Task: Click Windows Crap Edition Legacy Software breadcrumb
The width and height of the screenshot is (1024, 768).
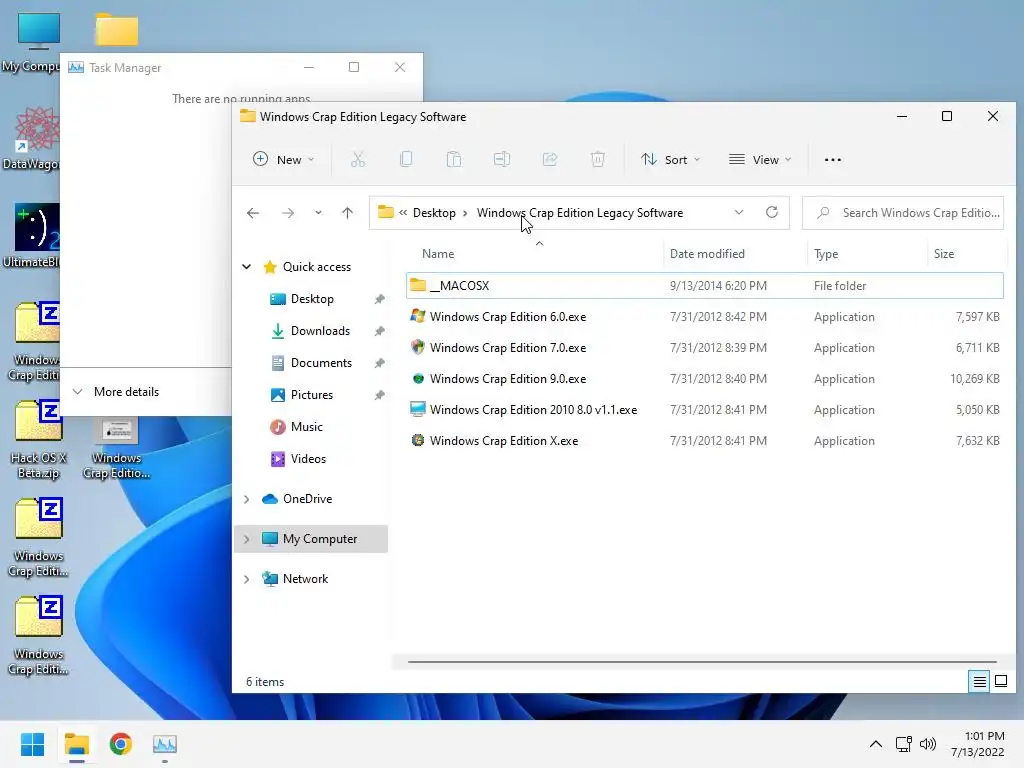Action: click(x=579, y=213)
